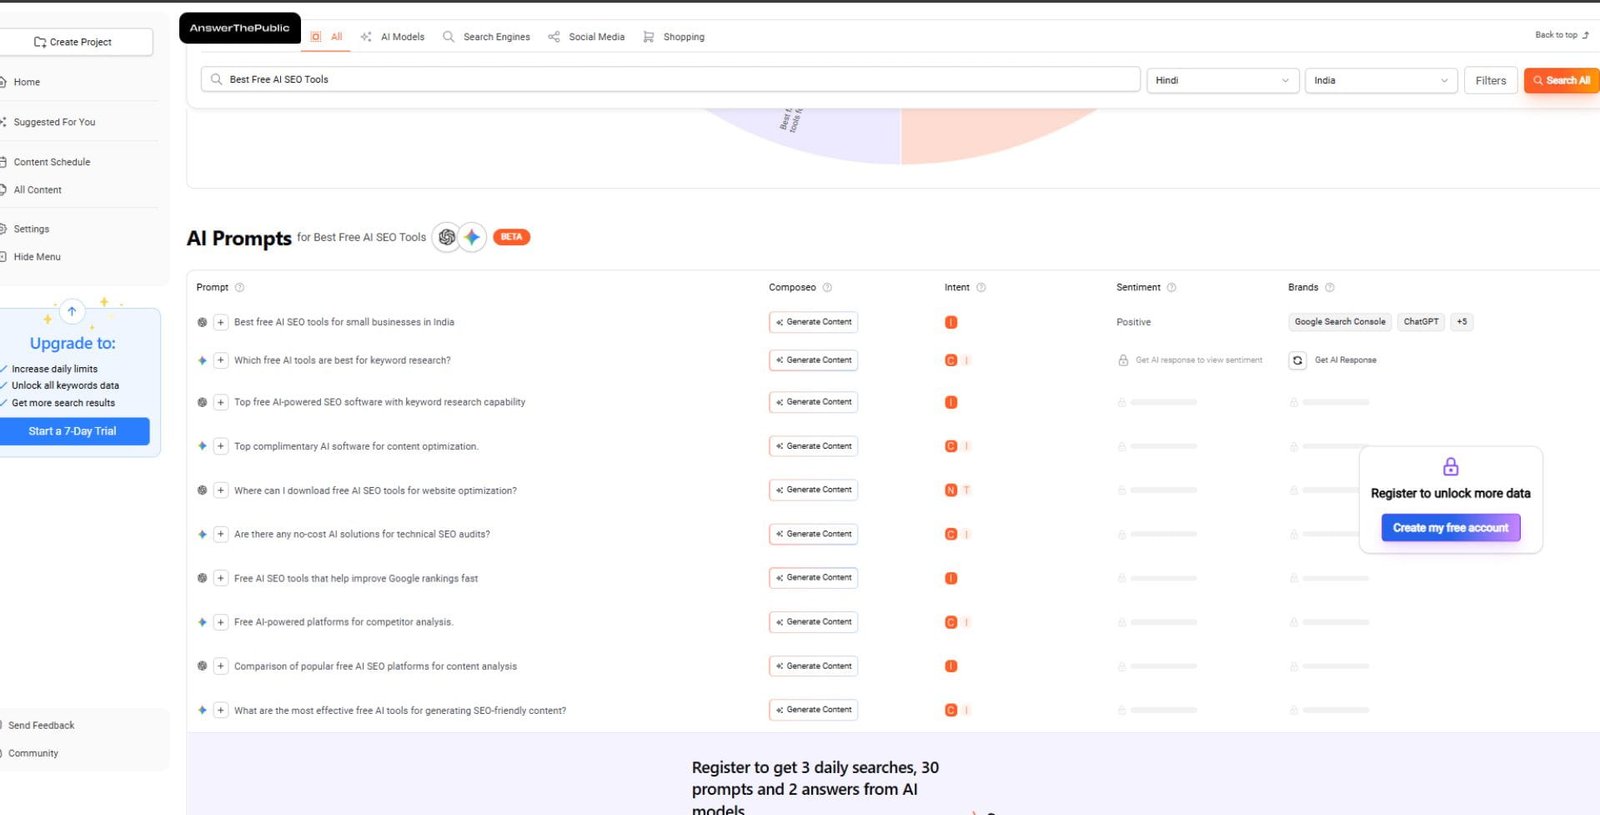Click the Prompt column help icon
This screenshot has width=1600, height=815.
[x=239, y=287]
